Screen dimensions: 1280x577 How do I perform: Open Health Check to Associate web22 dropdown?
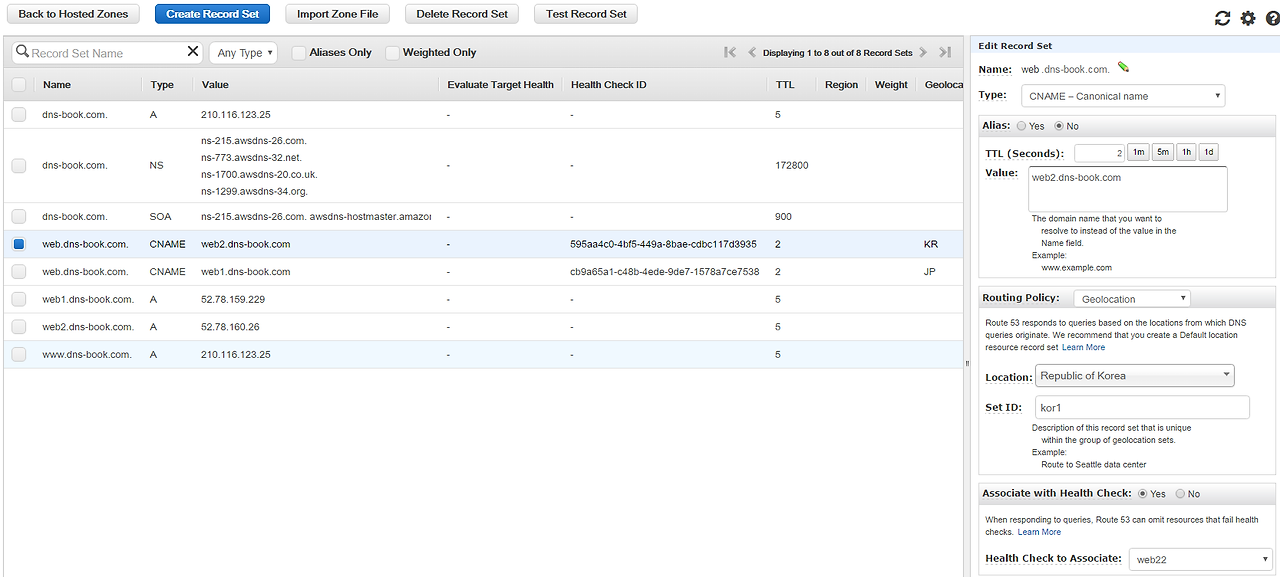point(1201,560)
